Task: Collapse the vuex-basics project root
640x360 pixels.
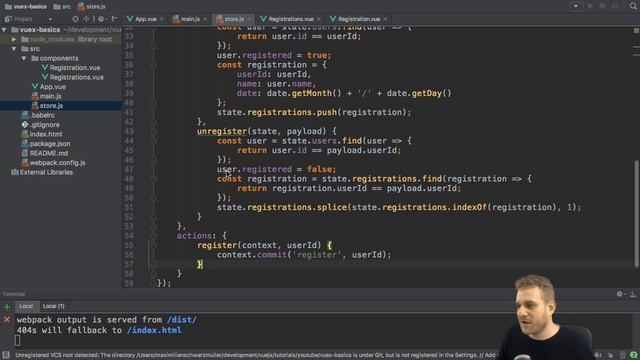Action: (x=4, y=30)
